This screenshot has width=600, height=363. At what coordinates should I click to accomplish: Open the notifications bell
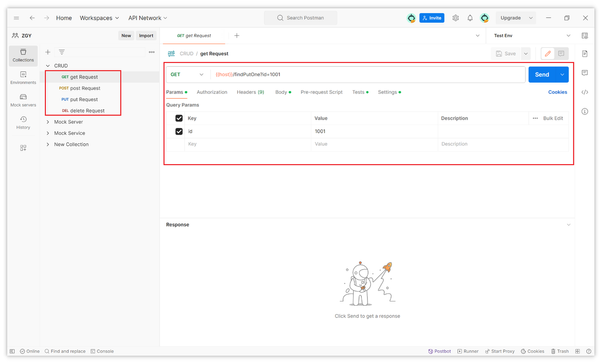point(470,18)
